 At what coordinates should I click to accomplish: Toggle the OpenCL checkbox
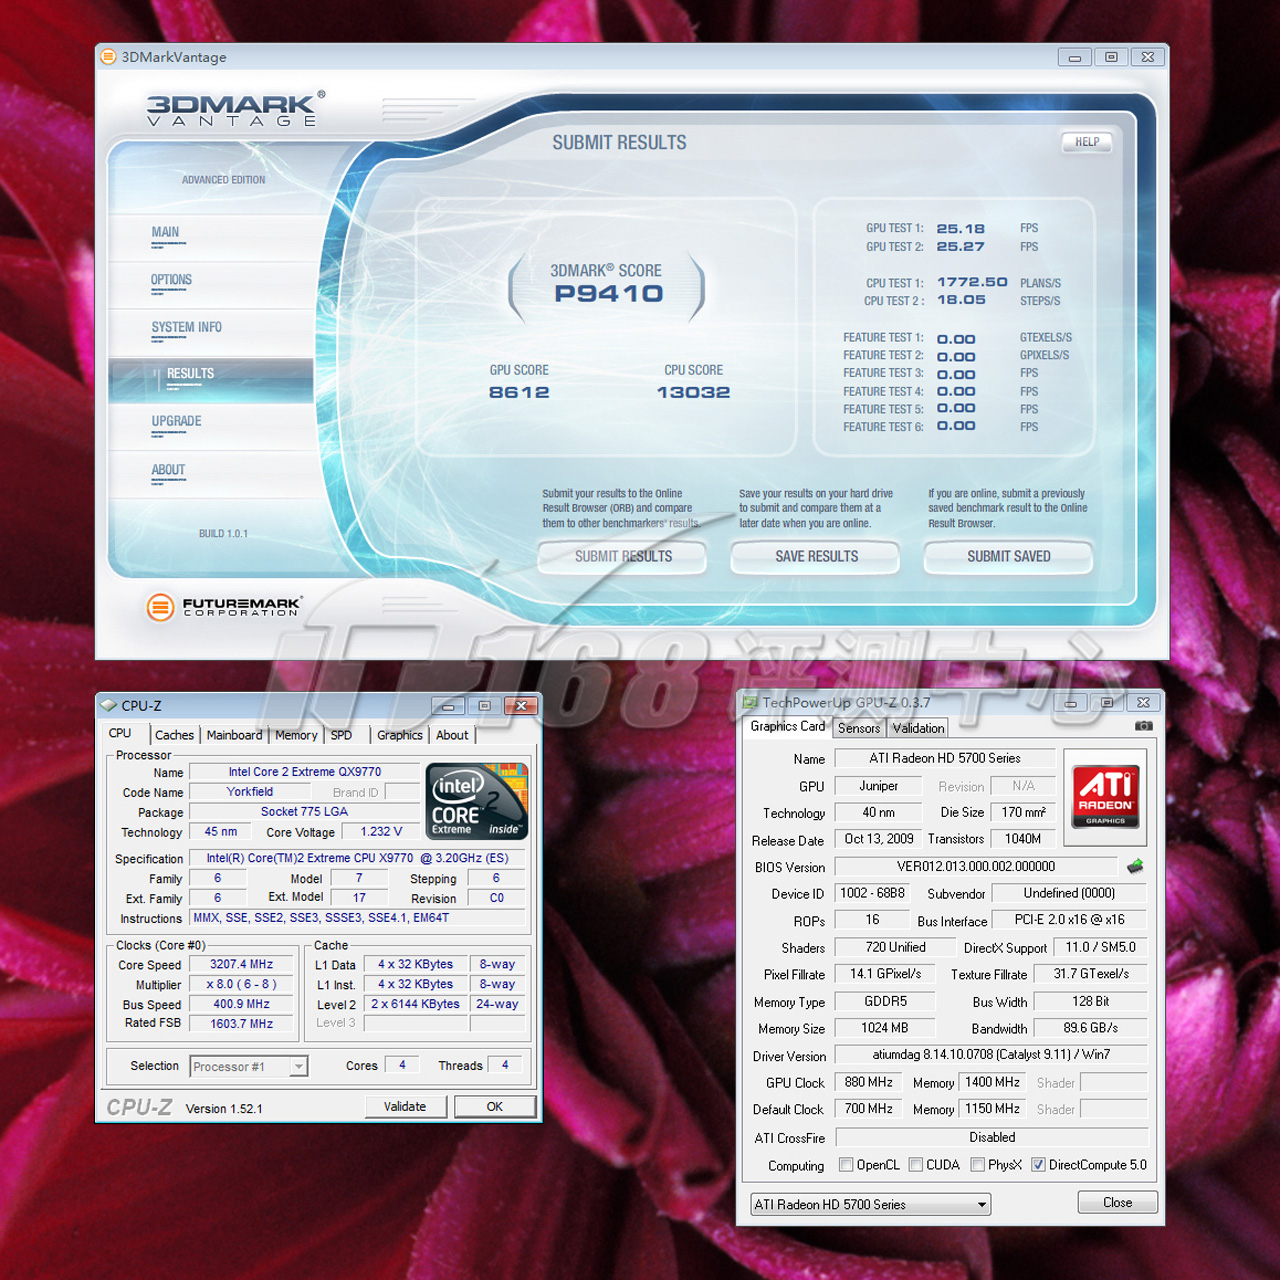[x=846, y=1164]
